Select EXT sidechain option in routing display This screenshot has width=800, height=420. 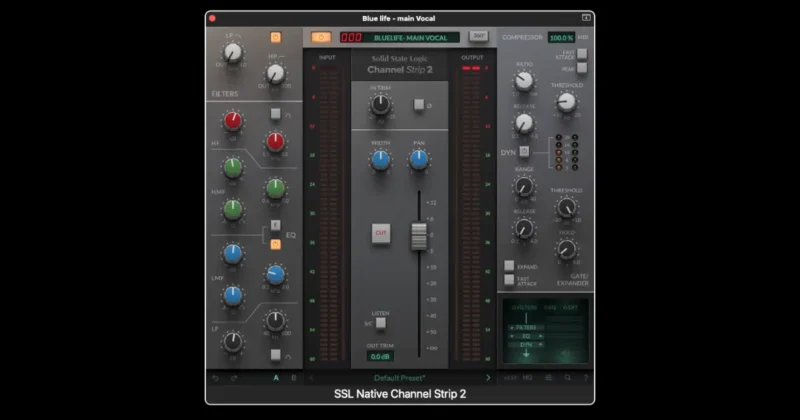(570, 308)
